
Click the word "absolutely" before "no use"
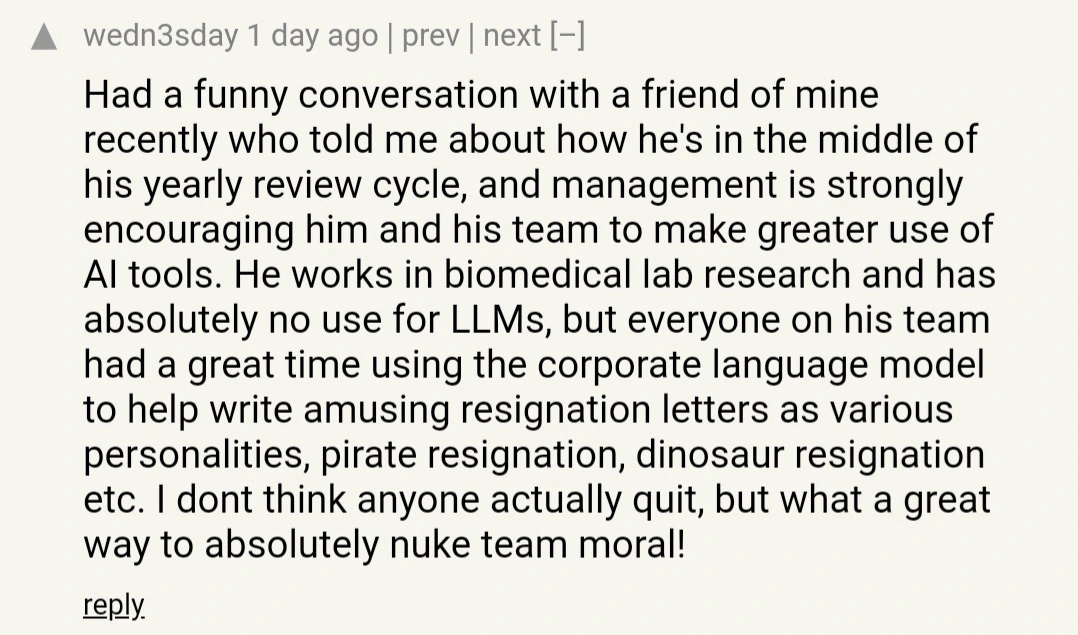click(170, 321)
